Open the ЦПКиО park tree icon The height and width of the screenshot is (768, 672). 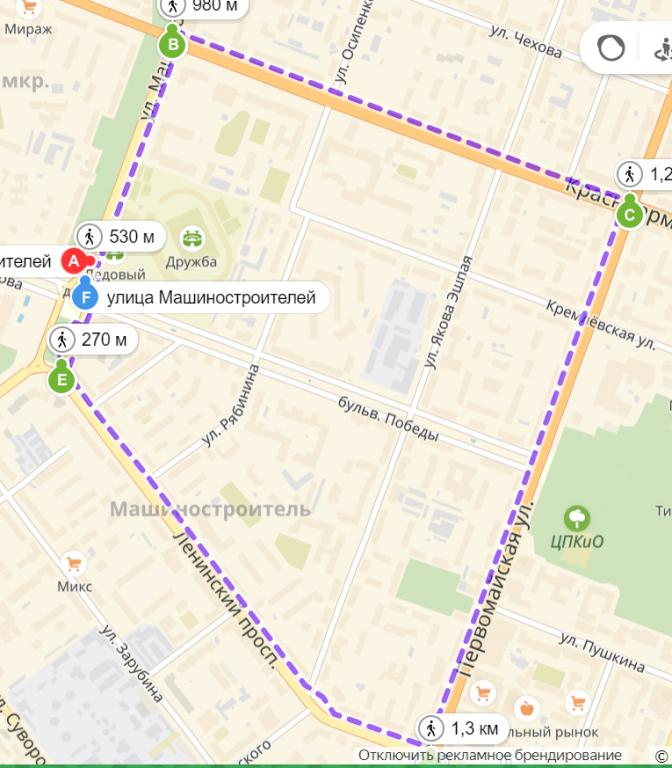click(x=577, y=518)
